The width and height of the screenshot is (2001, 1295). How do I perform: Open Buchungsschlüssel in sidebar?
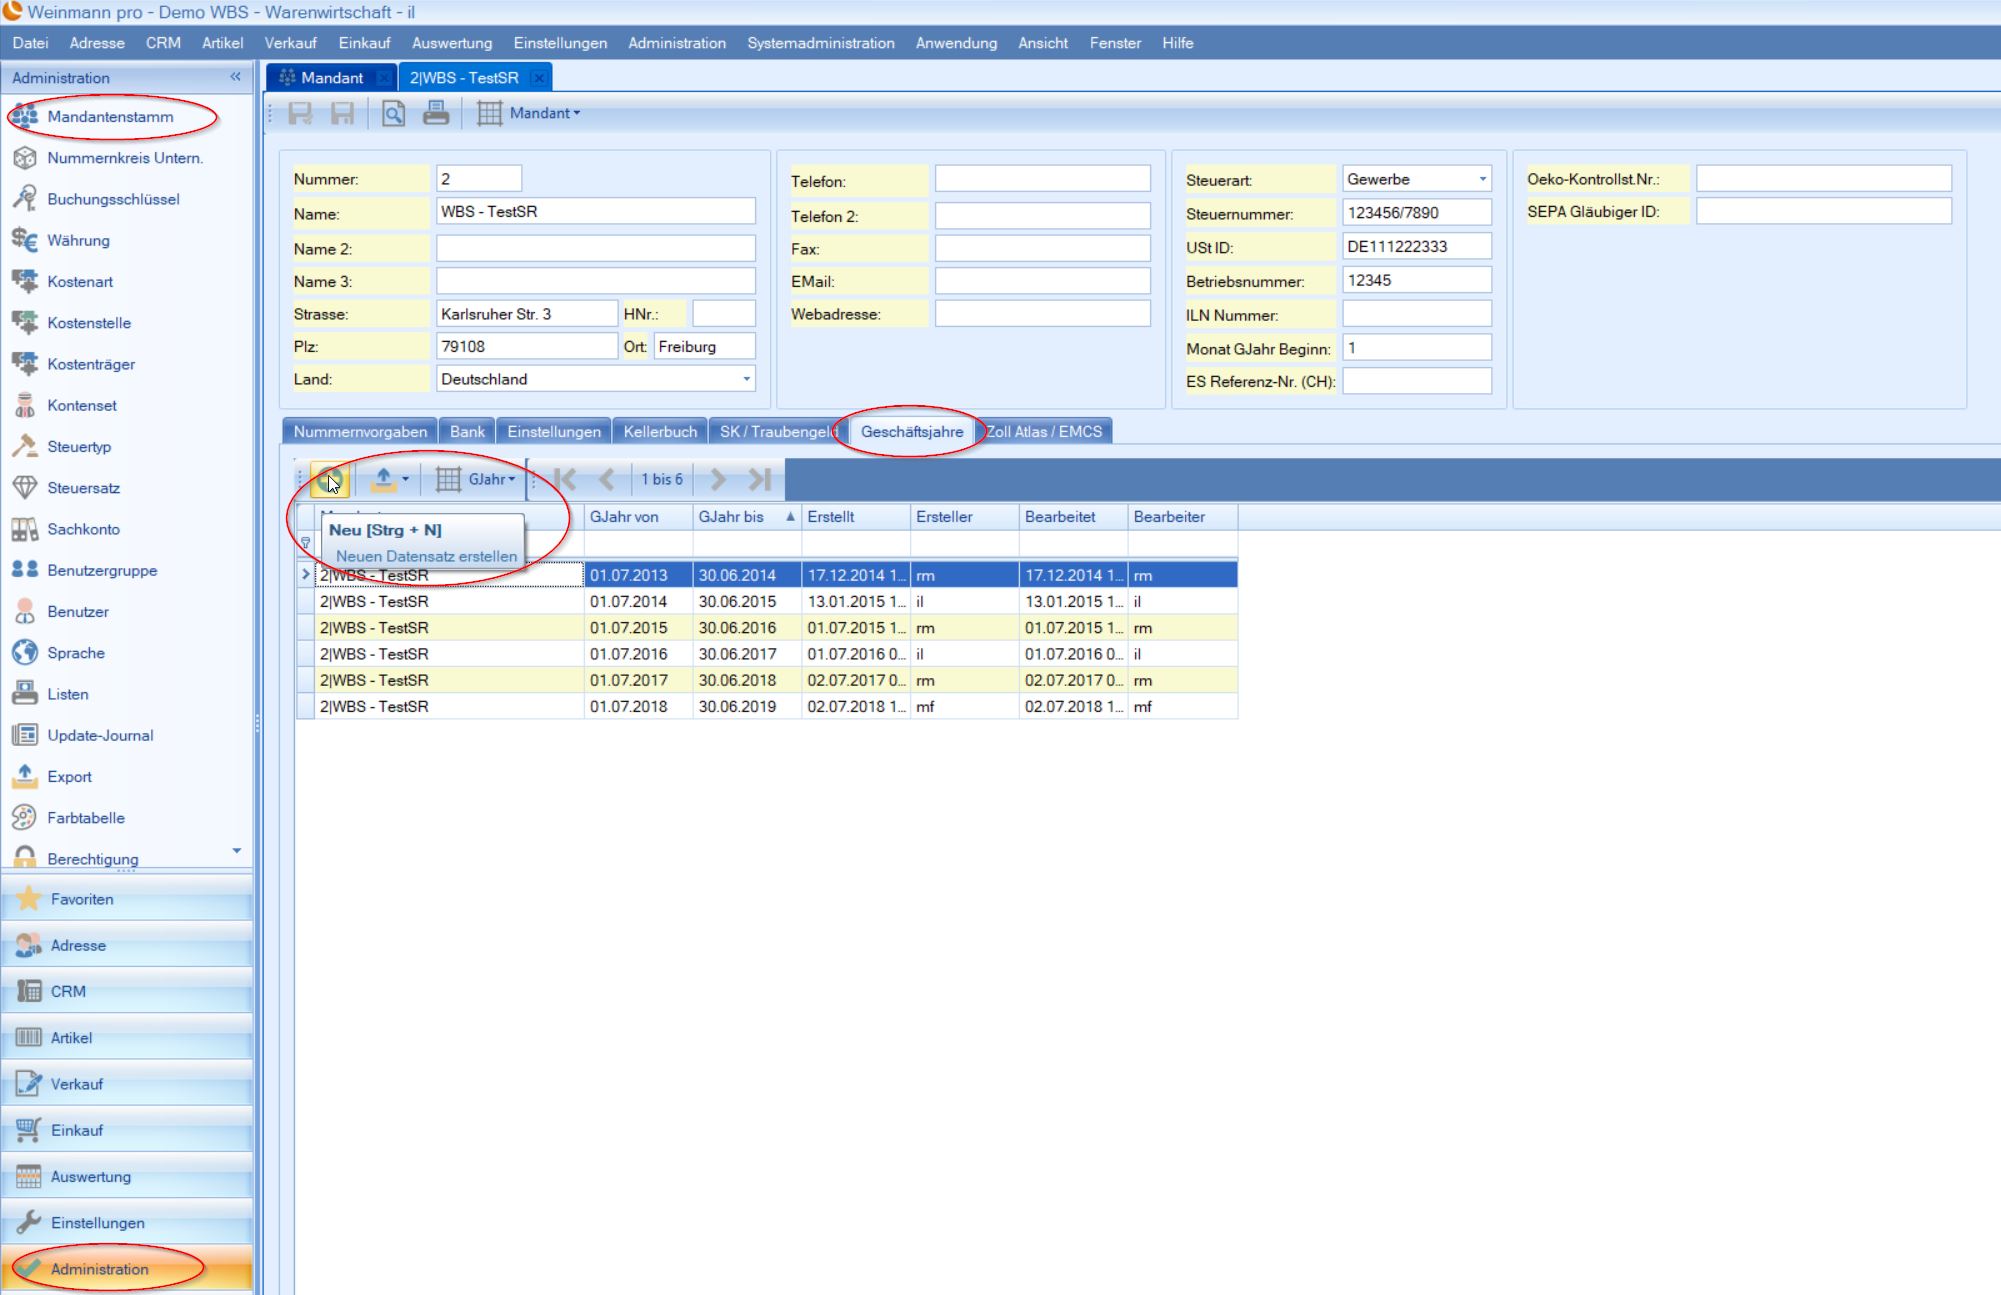(x=113, y=199)
